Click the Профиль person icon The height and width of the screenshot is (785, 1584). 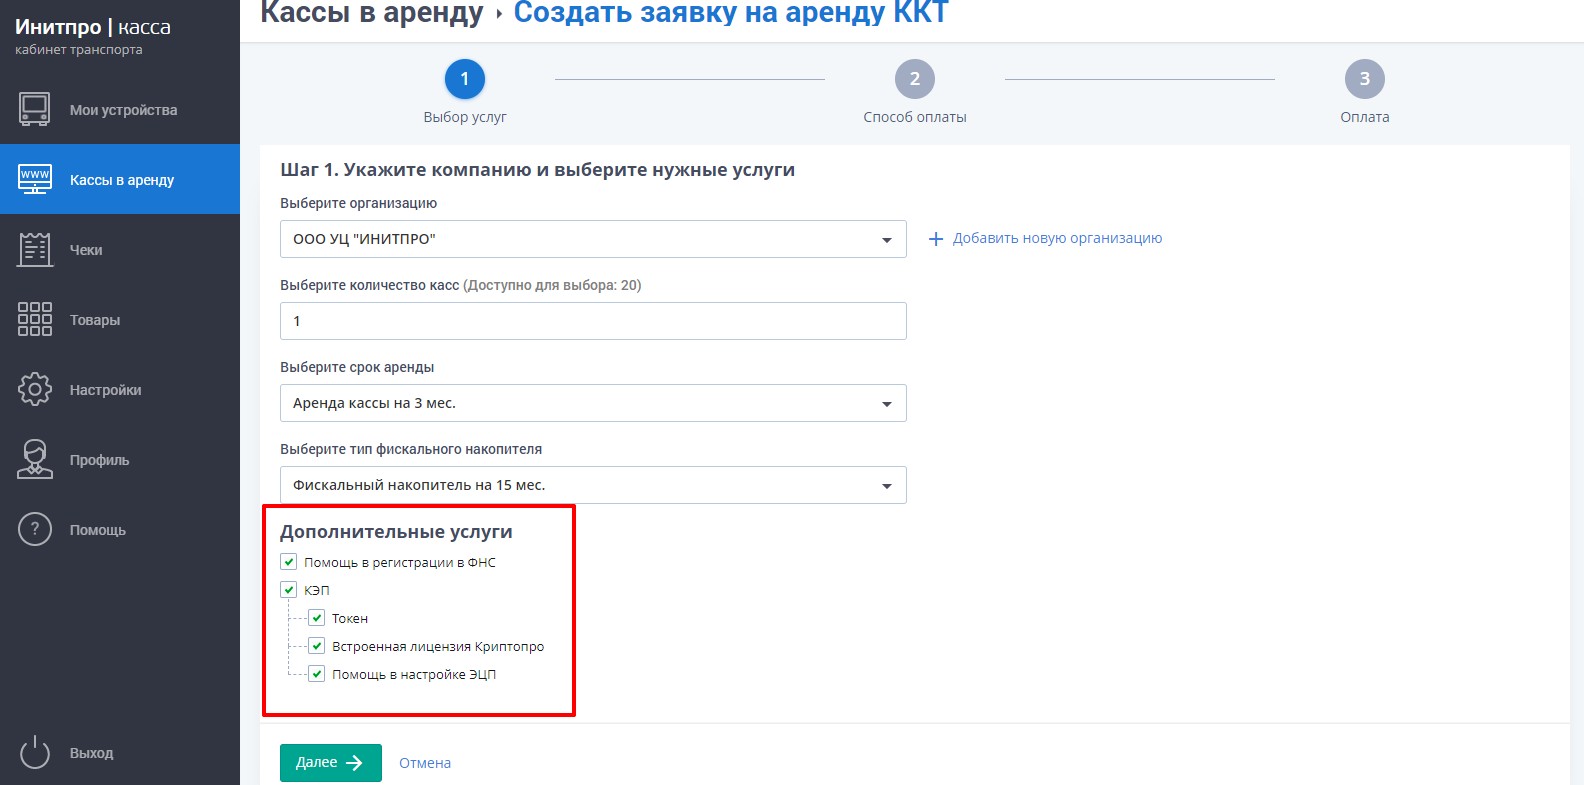pos(35,459)
